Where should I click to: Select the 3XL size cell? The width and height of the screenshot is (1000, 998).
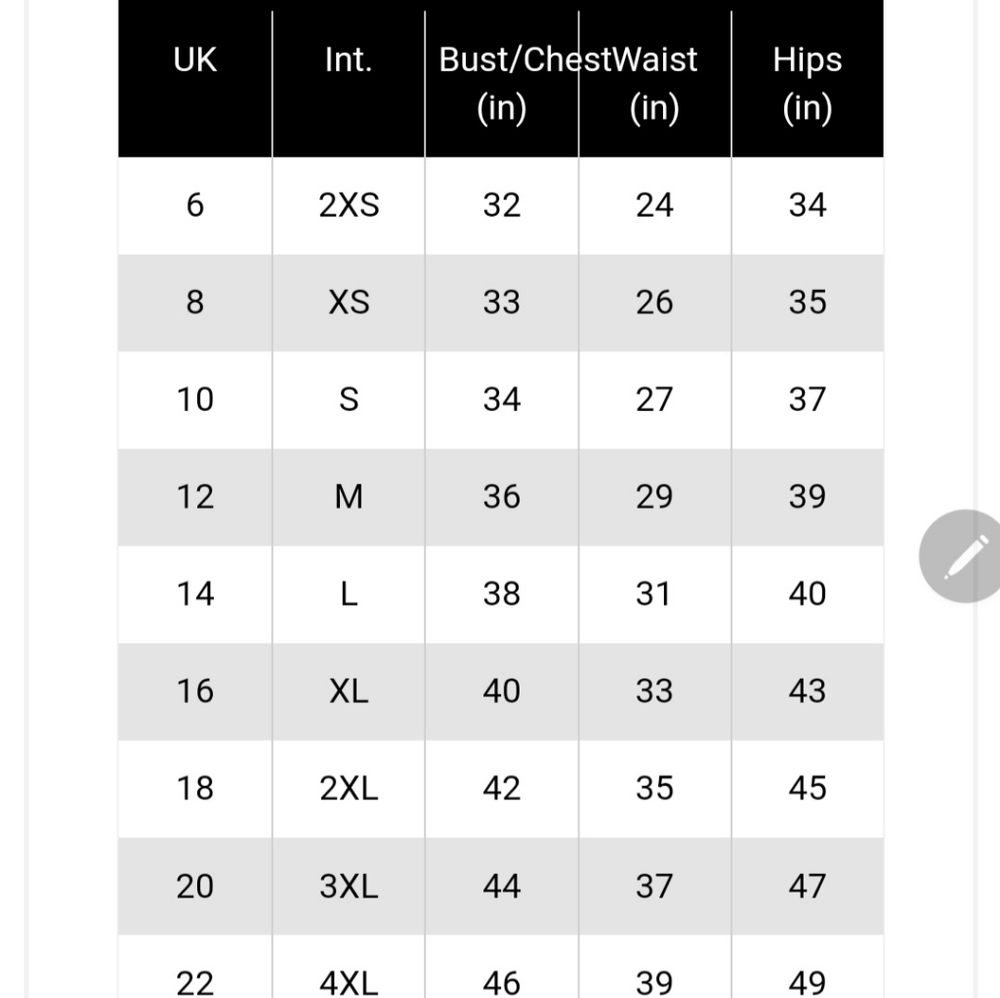348,885
